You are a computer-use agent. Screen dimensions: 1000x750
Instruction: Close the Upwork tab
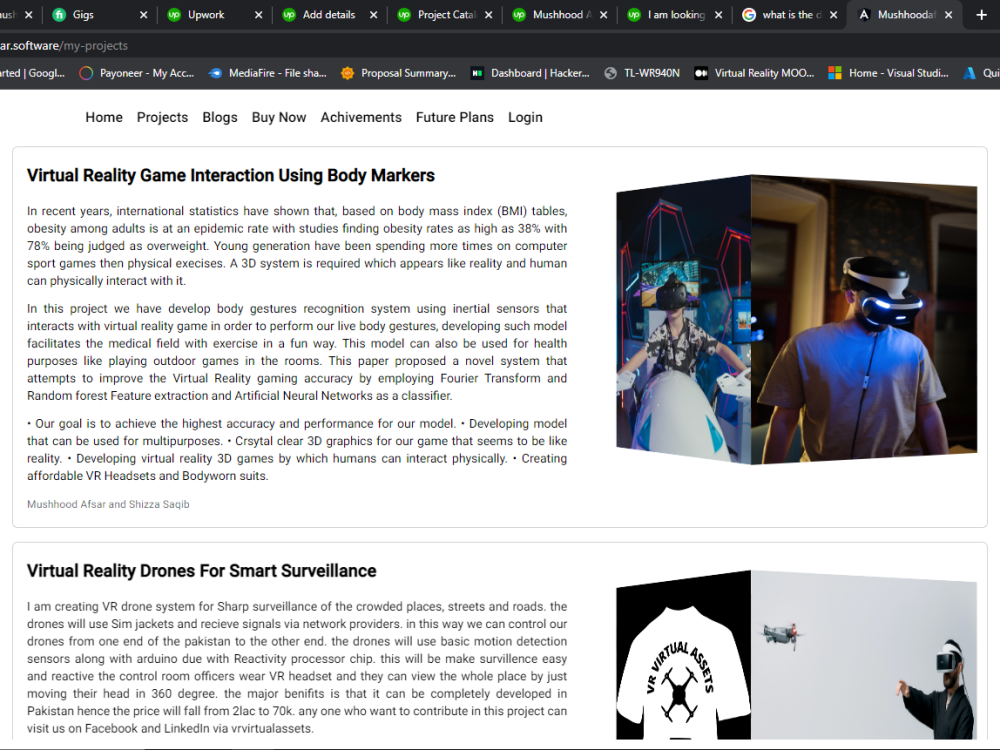point(258,15)
